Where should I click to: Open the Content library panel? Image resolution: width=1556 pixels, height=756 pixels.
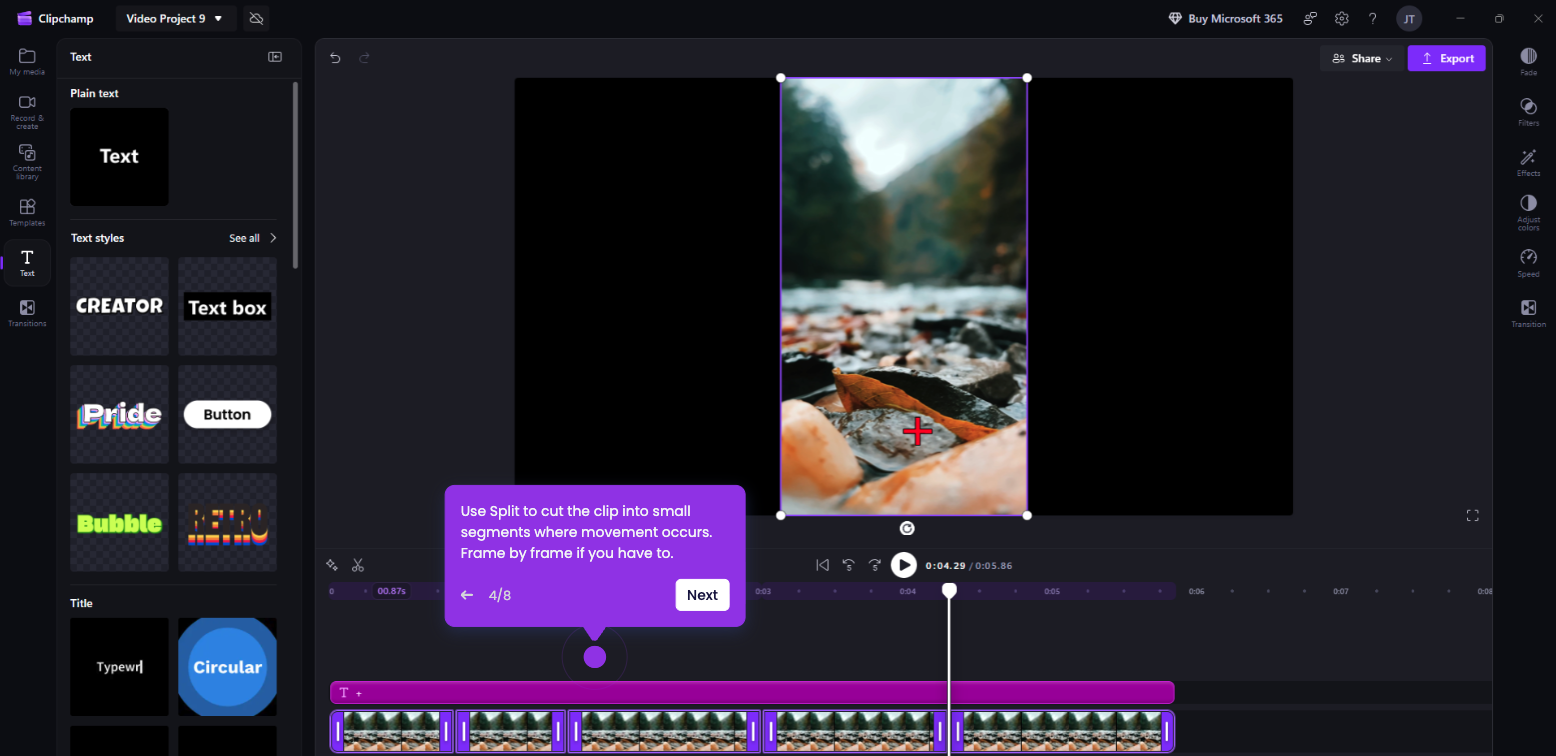coord(27,162)
